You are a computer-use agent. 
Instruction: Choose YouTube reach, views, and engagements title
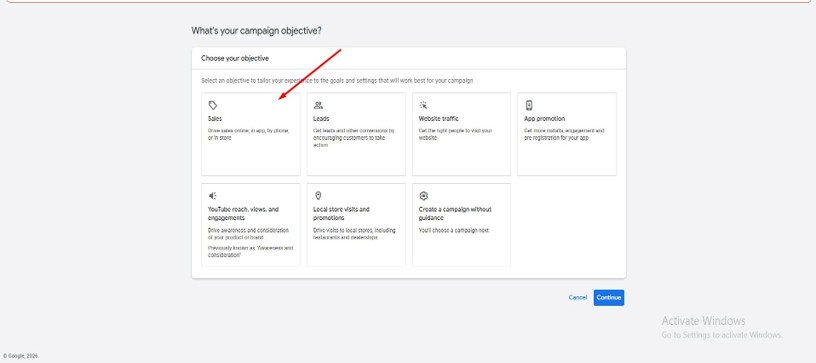point(243,214)
